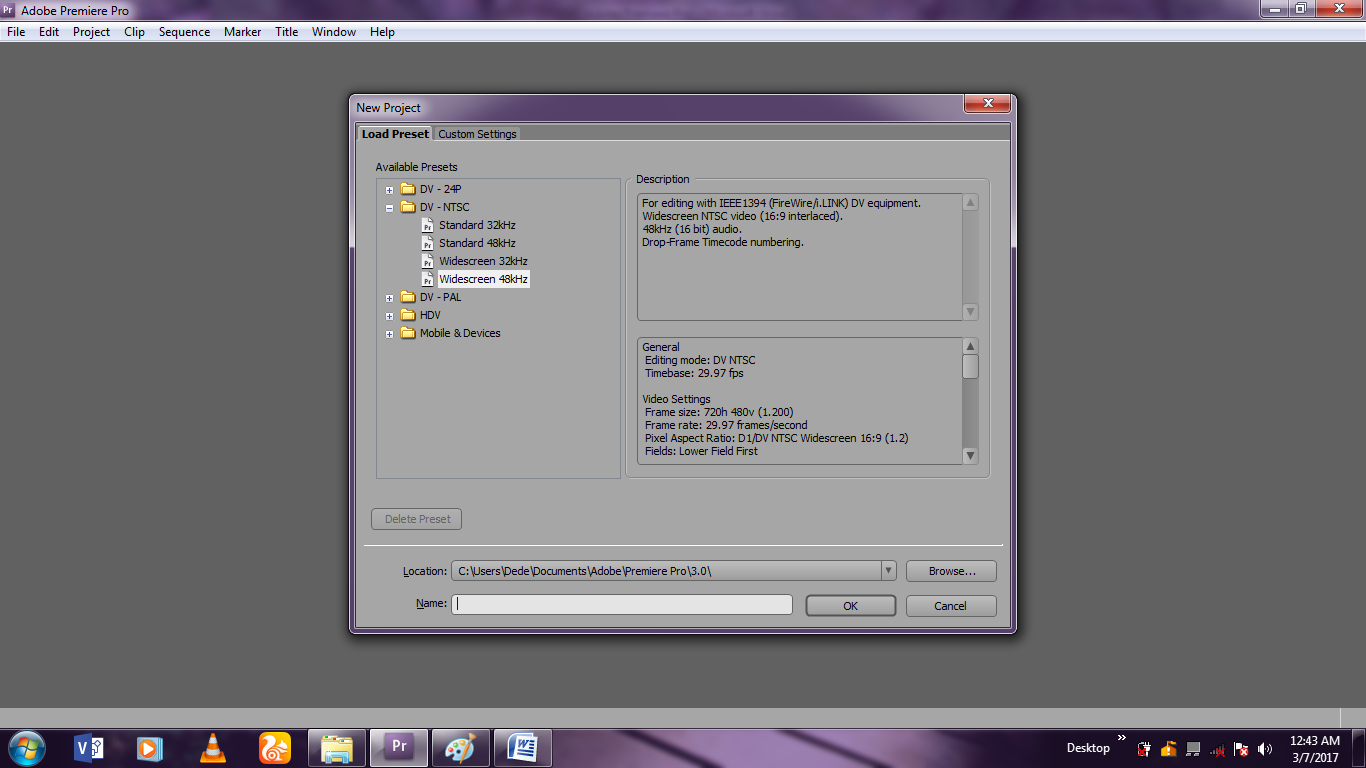This screenshot has width=1366, height=768.
Task: Expand the Mobile & Devices folder
Action: click(x=390, y=334)
